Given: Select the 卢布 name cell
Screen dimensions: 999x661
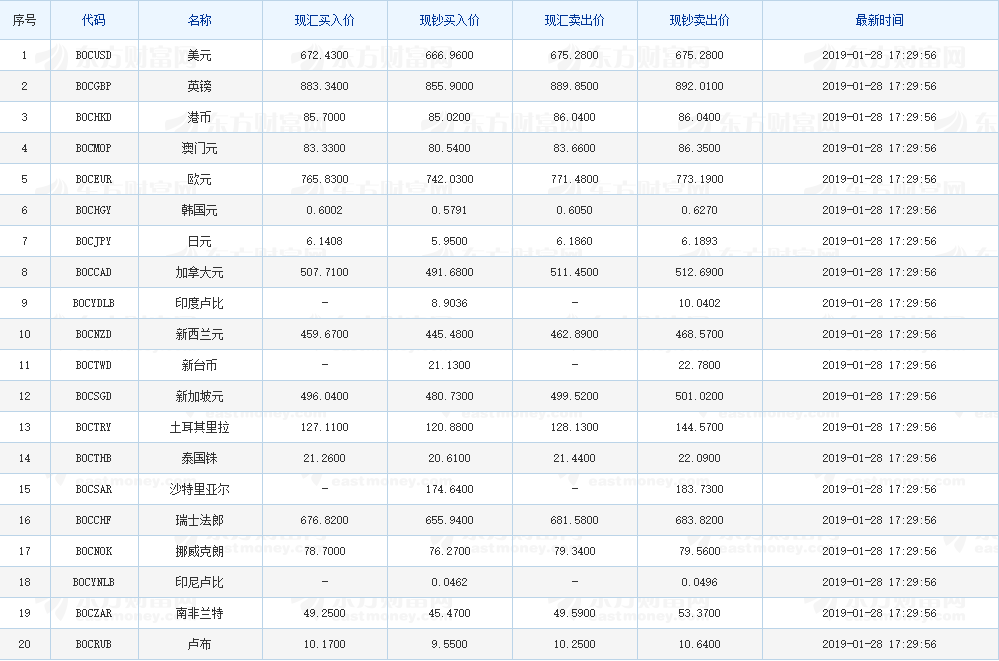Looking at the screenshot, I should coord(199,644).
